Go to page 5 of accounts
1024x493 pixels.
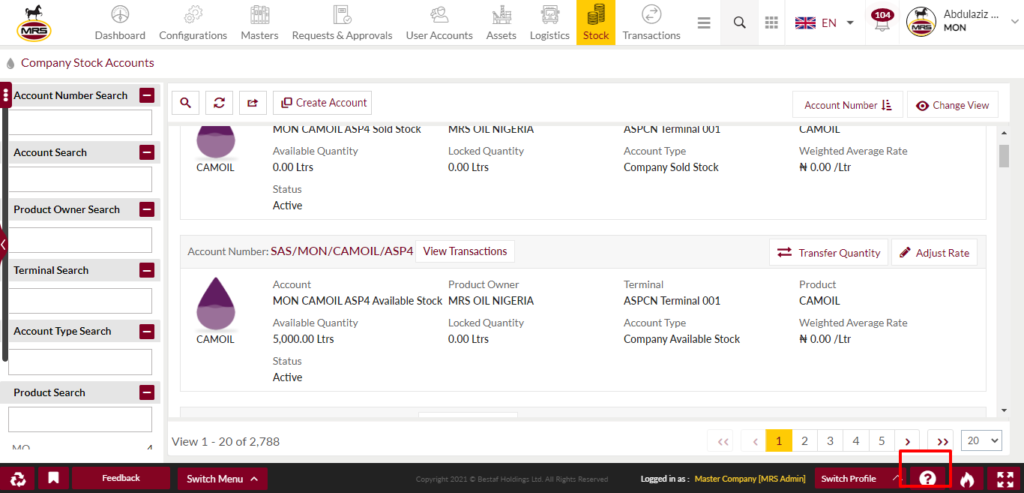[882, 441]
